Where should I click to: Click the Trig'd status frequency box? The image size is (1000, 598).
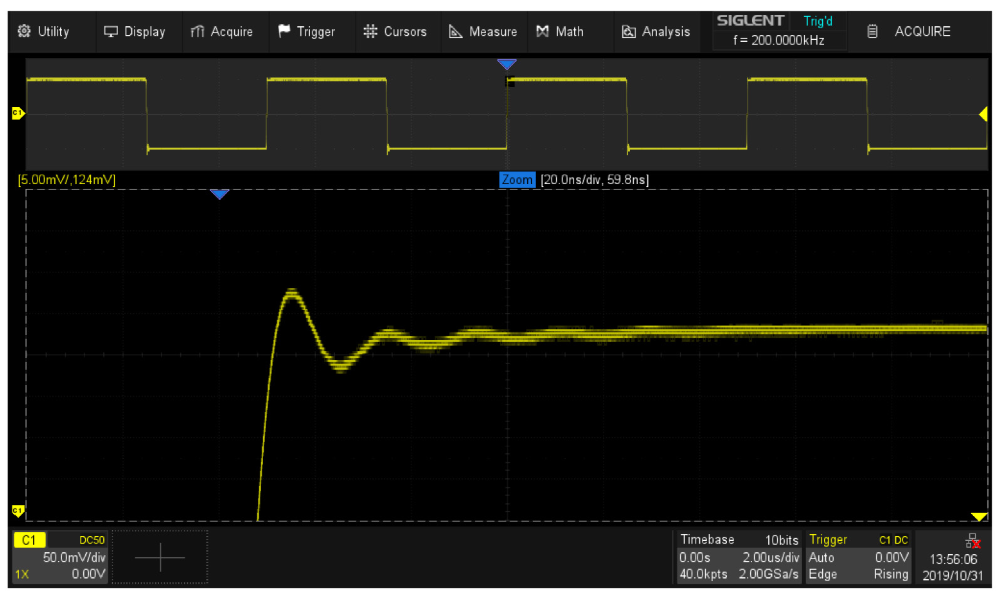(777, 31)
